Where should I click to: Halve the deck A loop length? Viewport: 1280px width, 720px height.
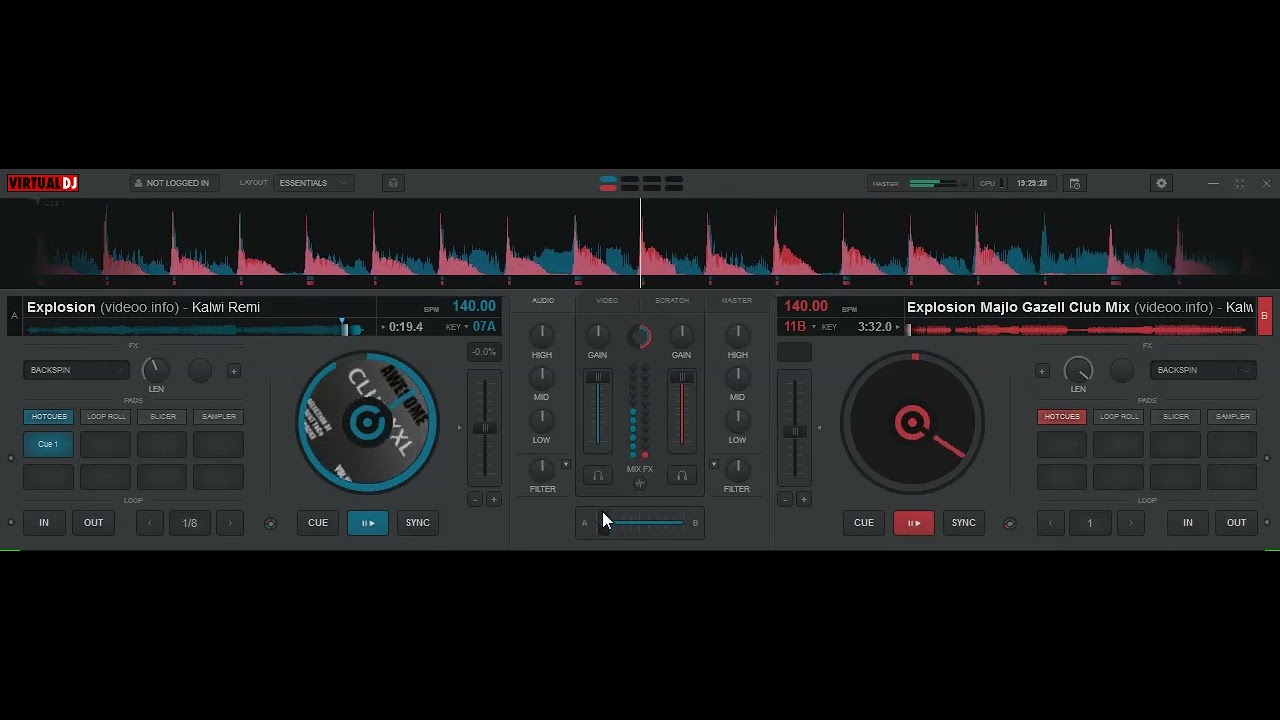[150, 523]
